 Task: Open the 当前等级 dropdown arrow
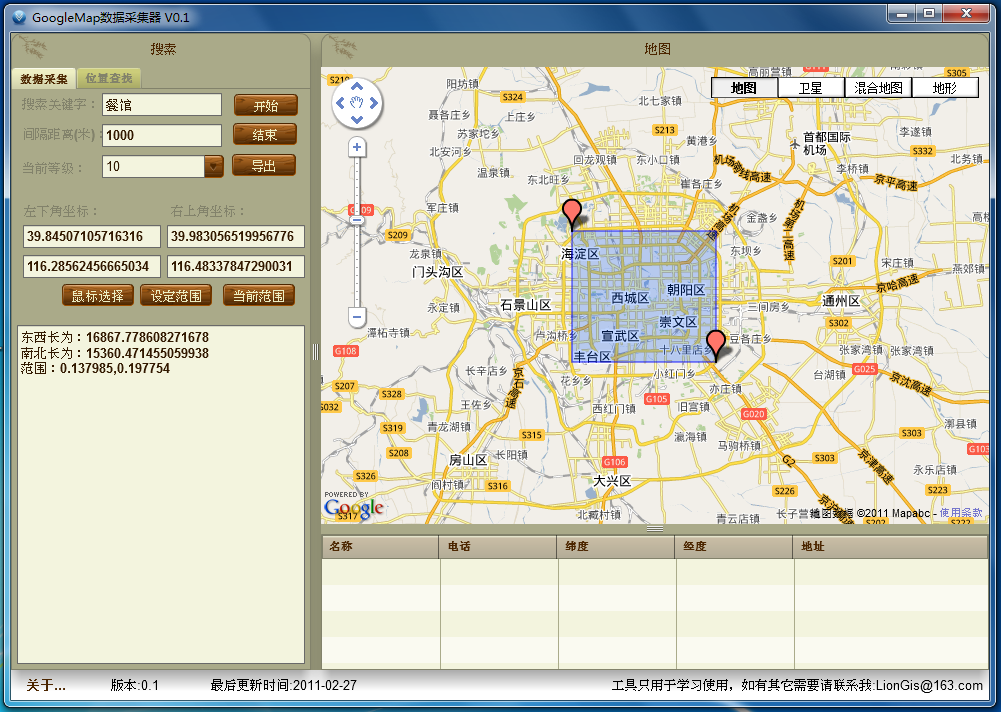click(214, 167)
